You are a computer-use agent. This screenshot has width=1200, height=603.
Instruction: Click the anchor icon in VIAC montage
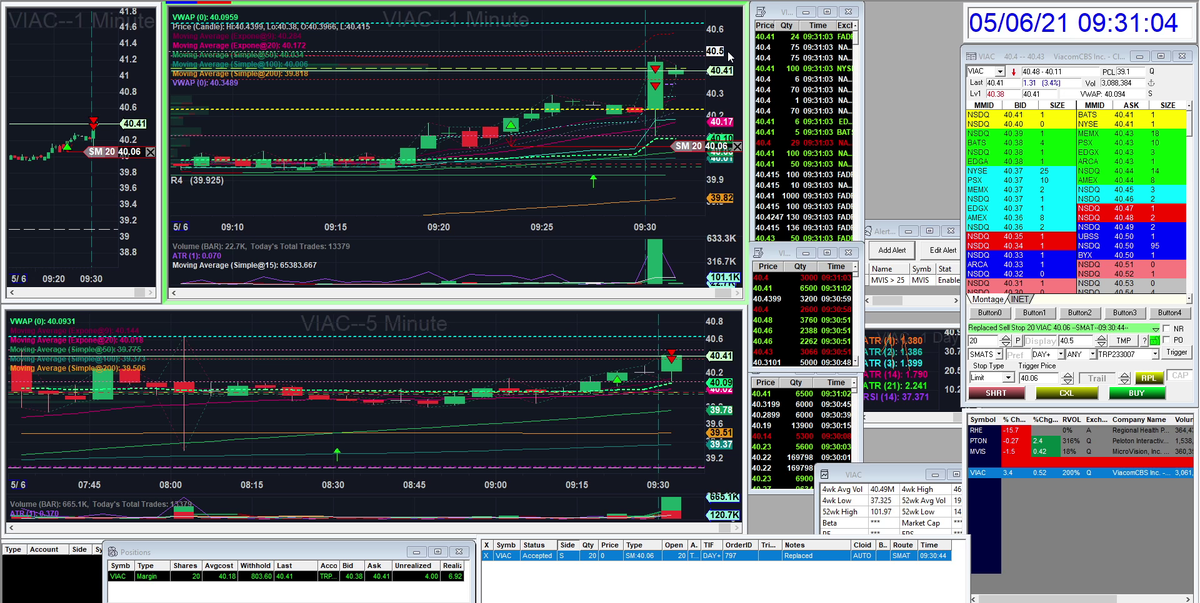1151,83
